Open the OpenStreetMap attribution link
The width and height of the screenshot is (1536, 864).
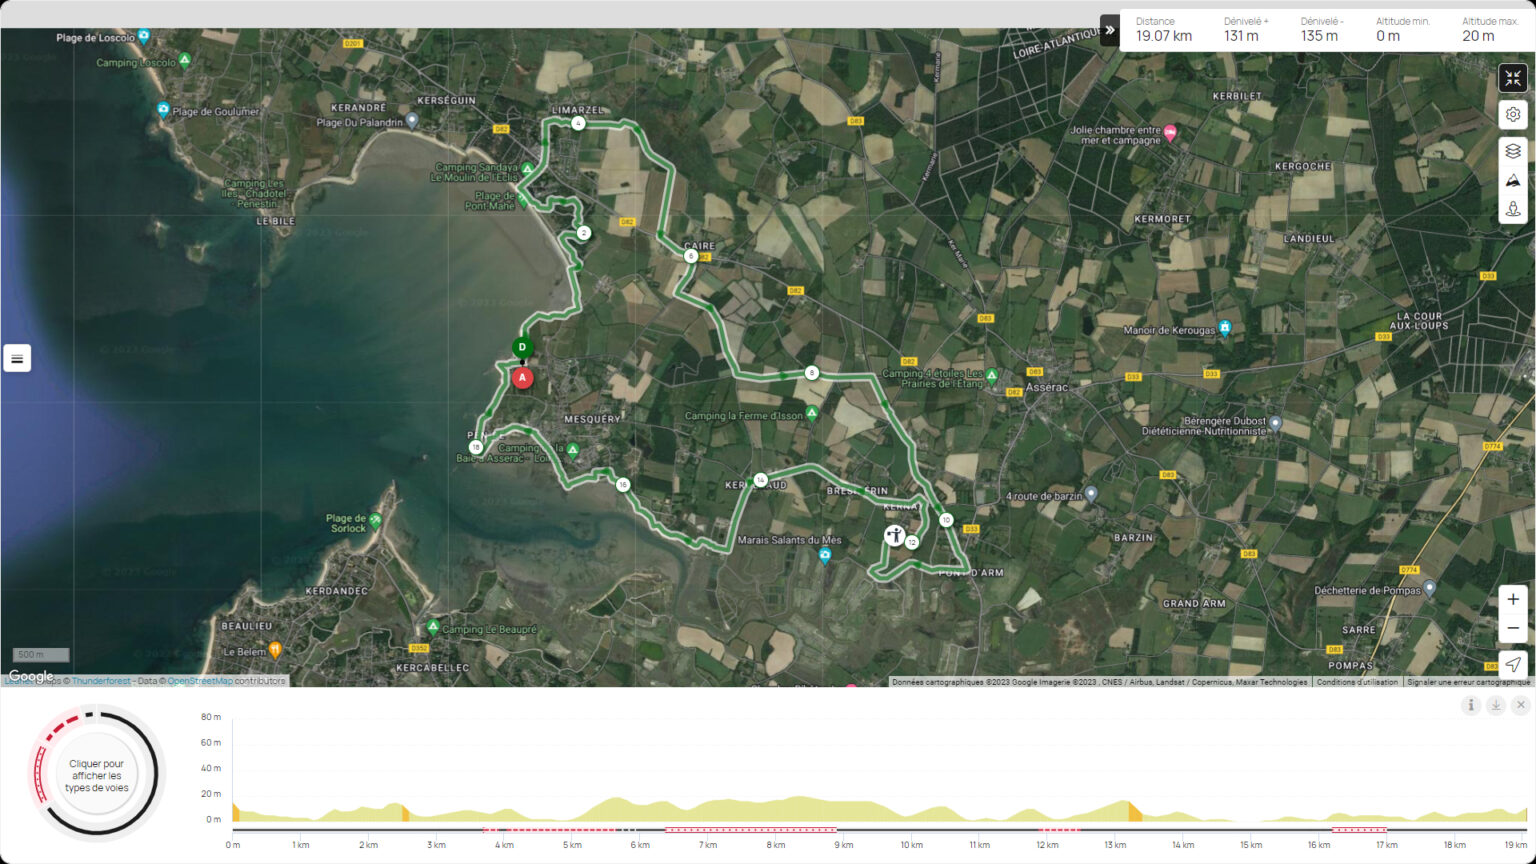coord(199,681)
